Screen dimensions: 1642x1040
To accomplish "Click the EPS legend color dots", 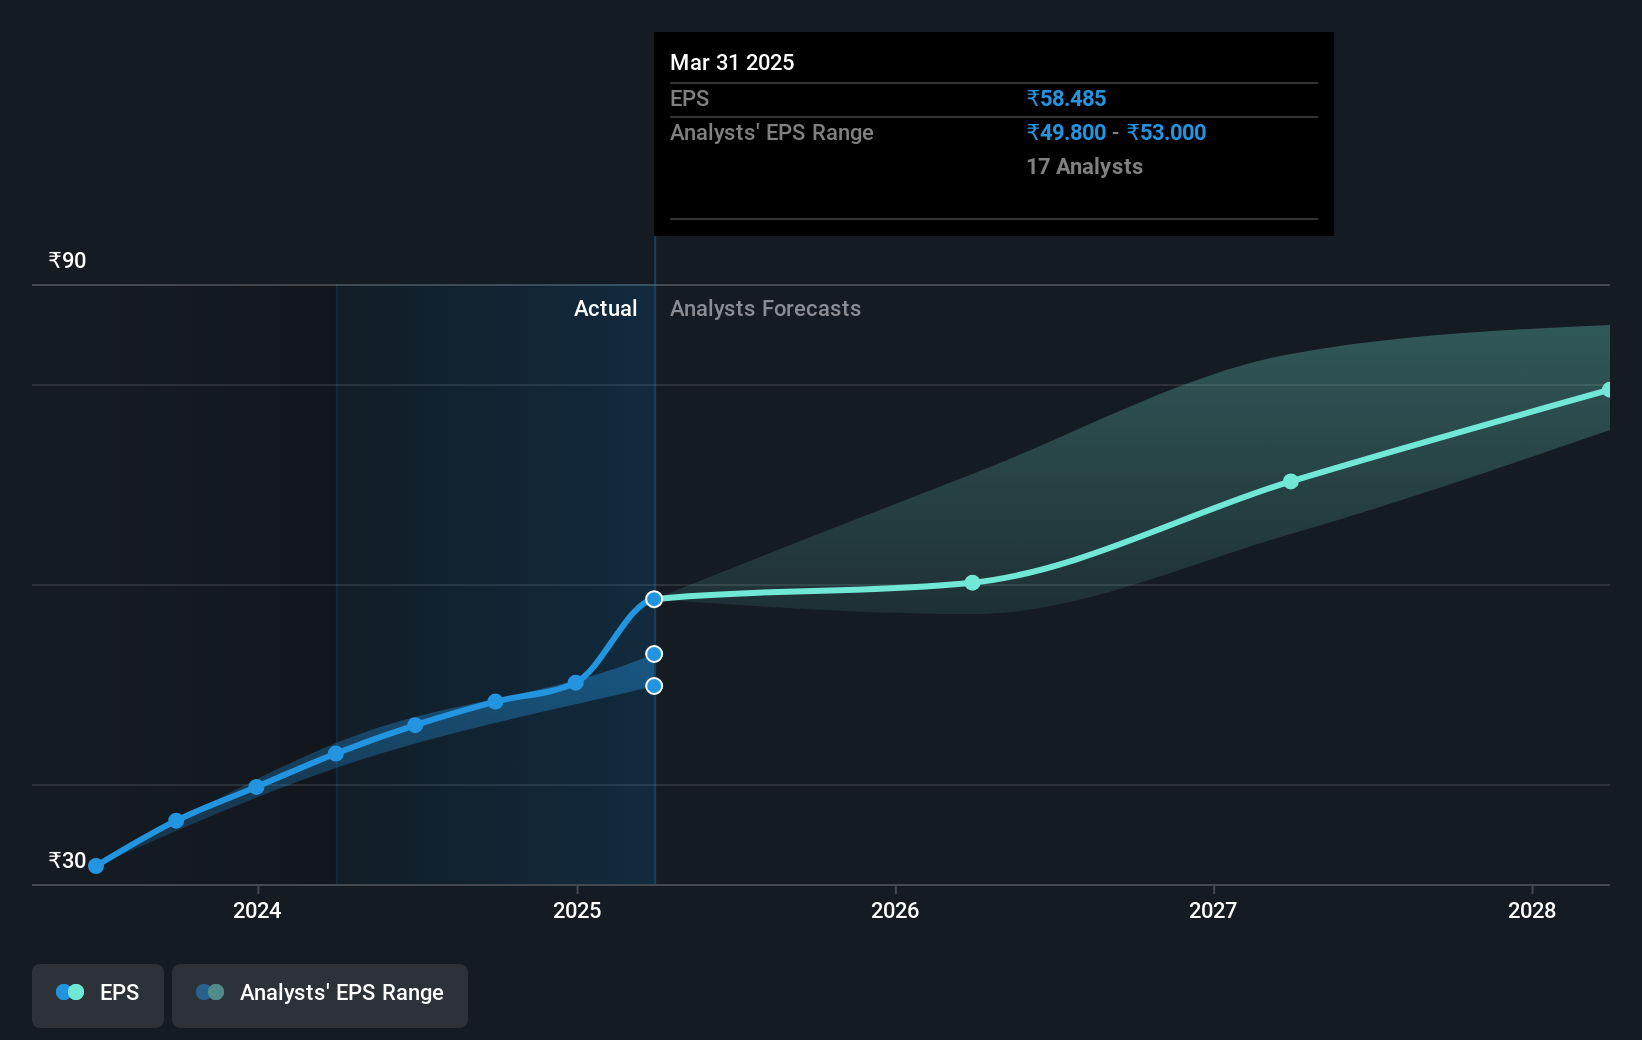I will [x=70, y=992].
